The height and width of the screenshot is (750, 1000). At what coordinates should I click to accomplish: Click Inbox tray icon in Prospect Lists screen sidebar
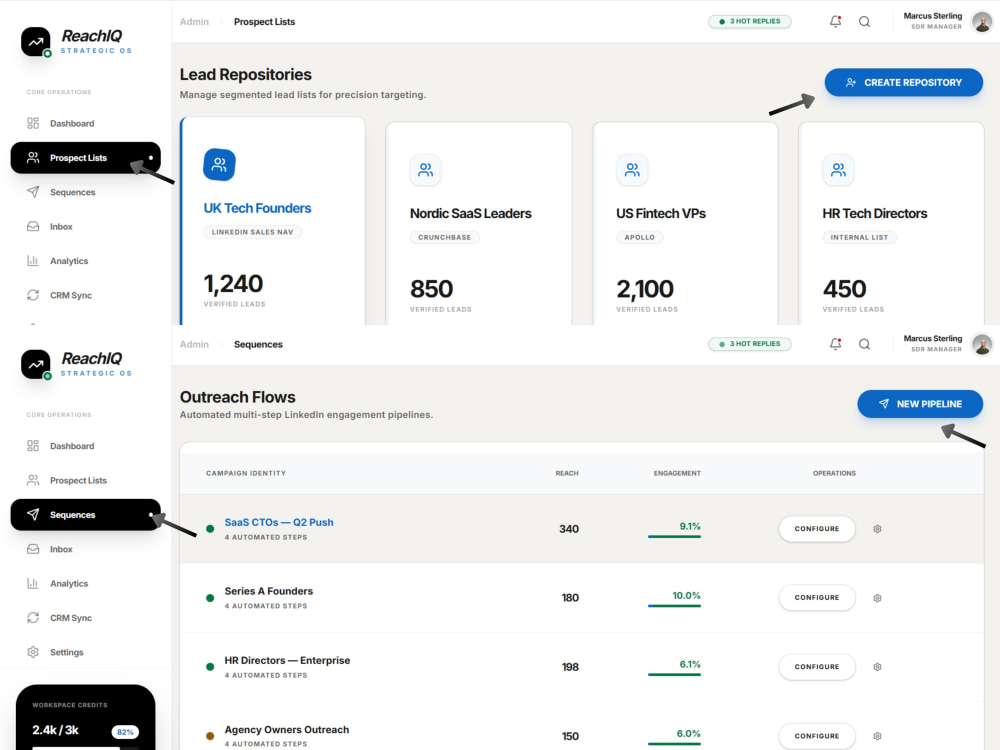point(33,226)
